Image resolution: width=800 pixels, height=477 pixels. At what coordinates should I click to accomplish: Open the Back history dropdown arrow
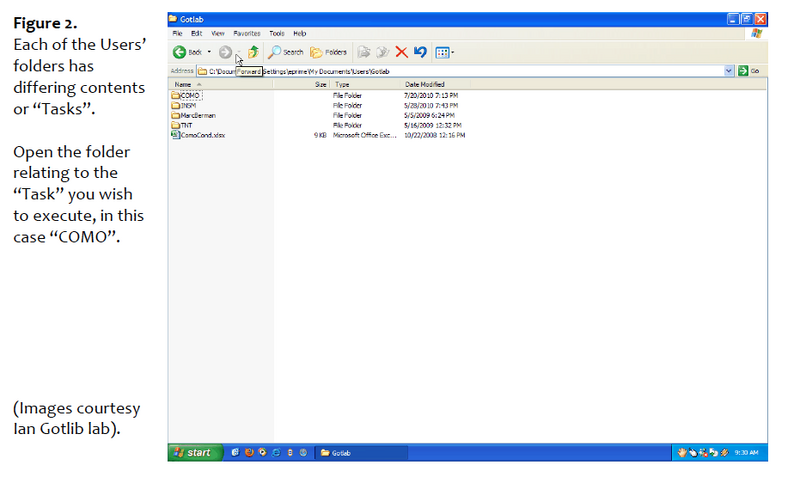click(209, 52)
